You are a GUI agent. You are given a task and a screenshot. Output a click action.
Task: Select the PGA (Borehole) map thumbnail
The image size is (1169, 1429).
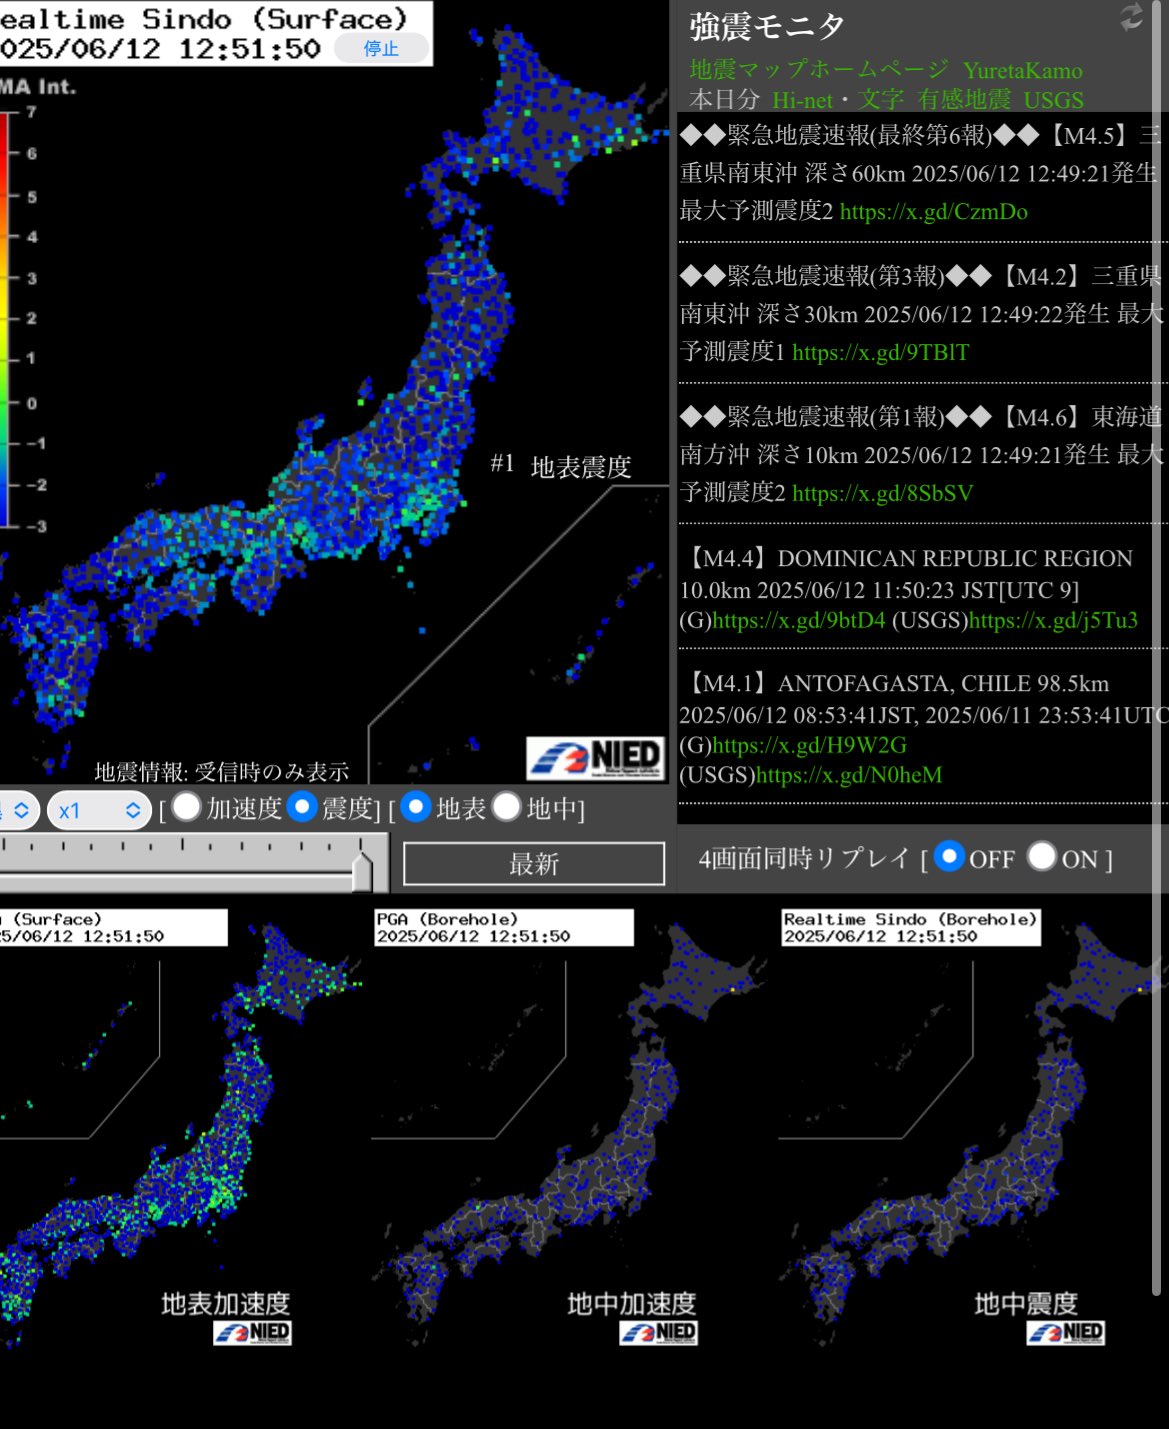(x=570, y=1130)
